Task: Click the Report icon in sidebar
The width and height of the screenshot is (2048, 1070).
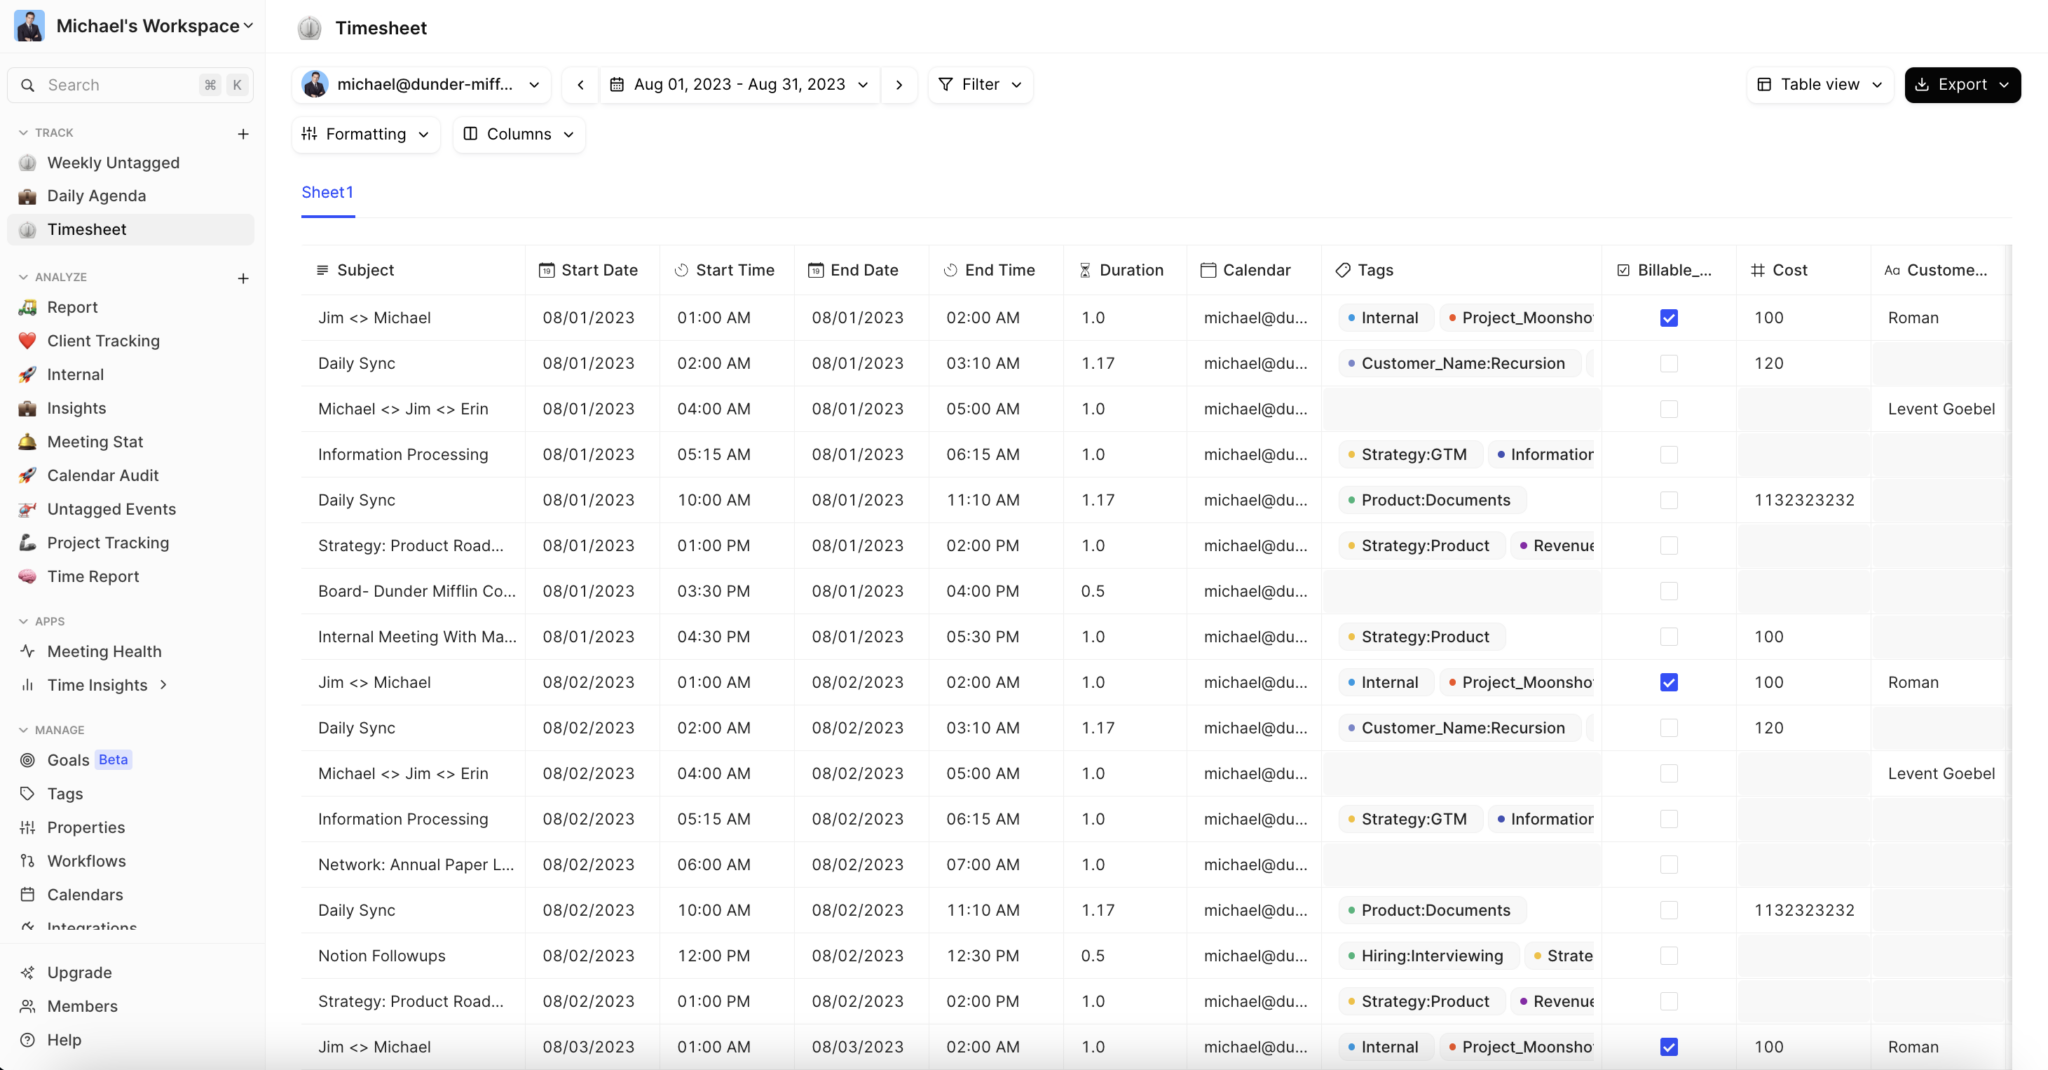Action: click(27, 308)
